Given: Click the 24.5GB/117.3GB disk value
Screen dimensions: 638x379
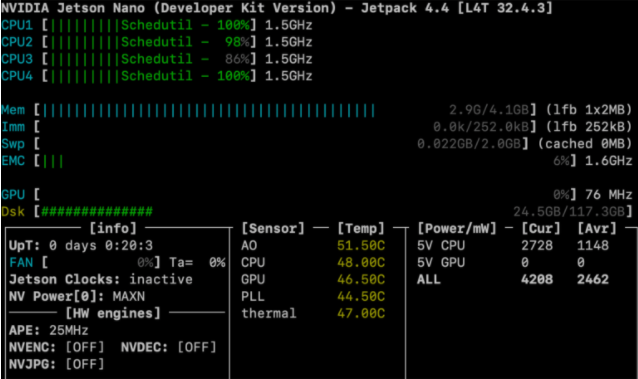Looking at the screenshot, I should [569, 212].
